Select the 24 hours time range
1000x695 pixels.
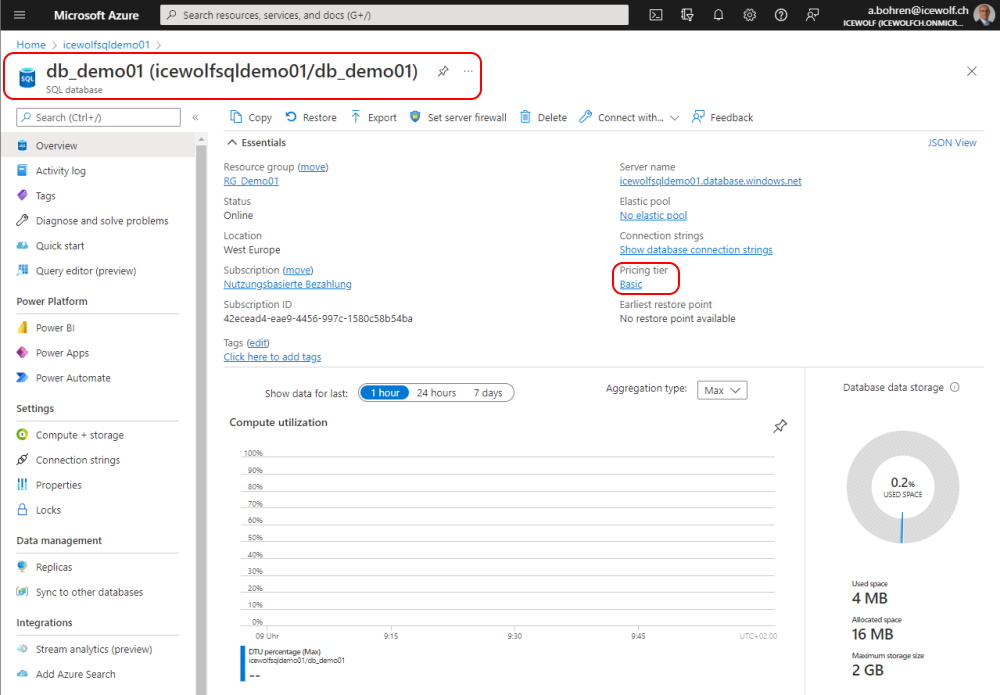436,393
